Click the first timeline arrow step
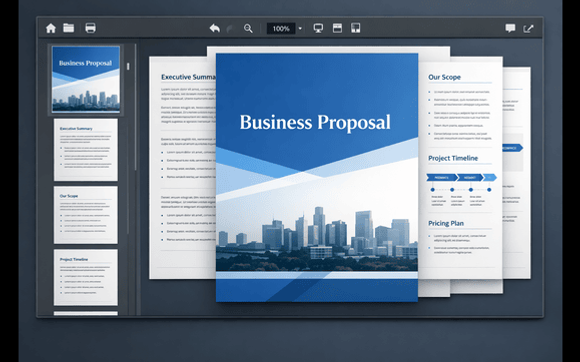Image resolution: width=580 pixels, height=362 pixels. click(x=442, y=177)
